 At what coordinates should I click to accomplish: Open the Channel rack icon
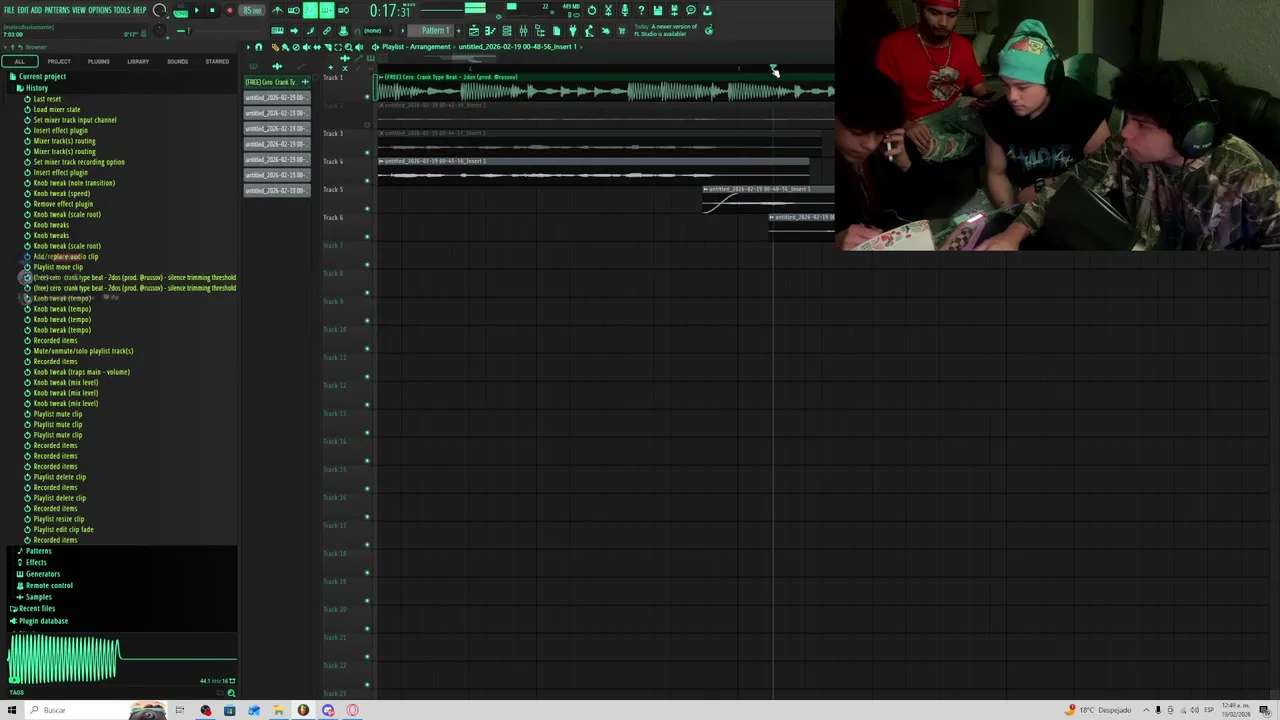(x=507, y=31)
